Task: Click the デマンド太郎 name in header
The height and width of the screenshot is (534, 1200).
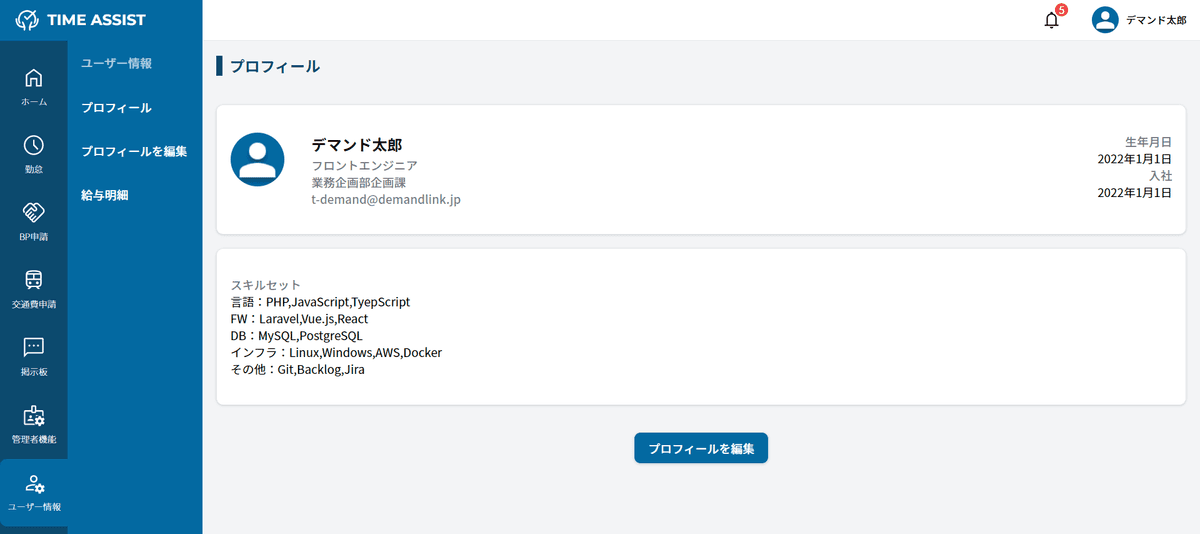Action: click(x=1156, y=20)
